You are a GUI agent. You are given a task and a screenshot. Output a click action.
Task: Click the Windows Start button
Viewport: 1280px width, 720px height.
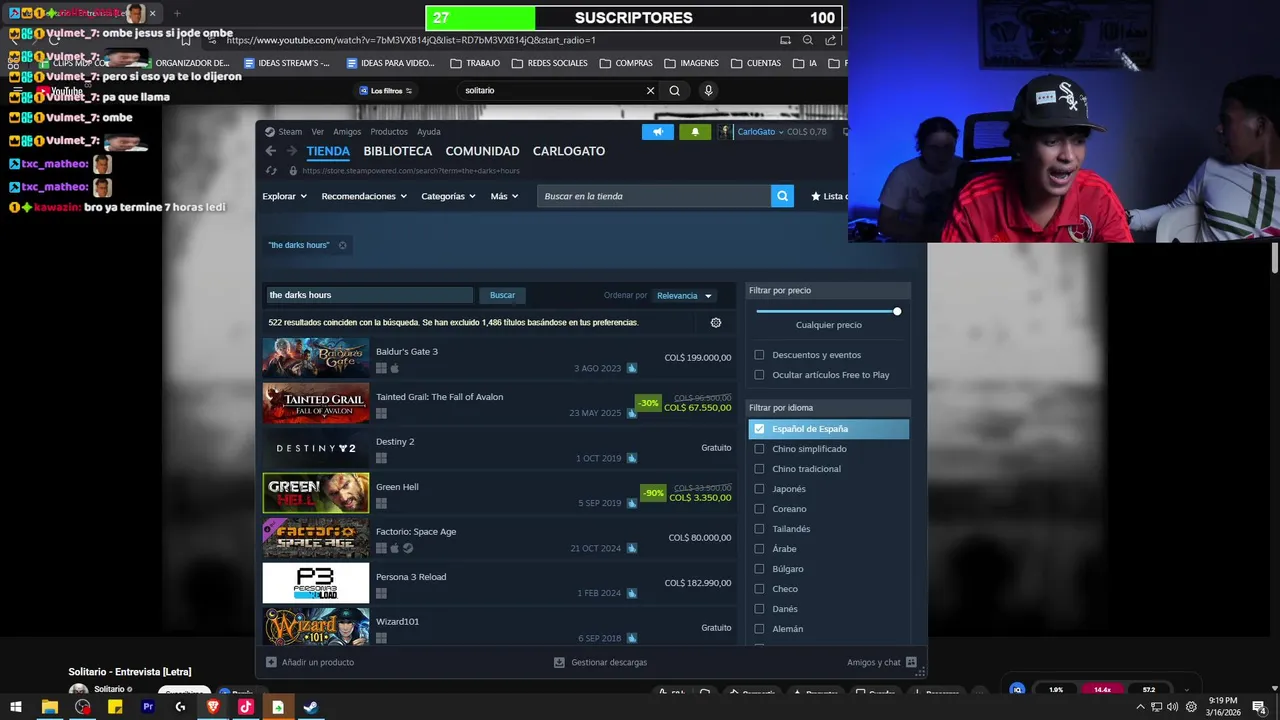[16, 707]
